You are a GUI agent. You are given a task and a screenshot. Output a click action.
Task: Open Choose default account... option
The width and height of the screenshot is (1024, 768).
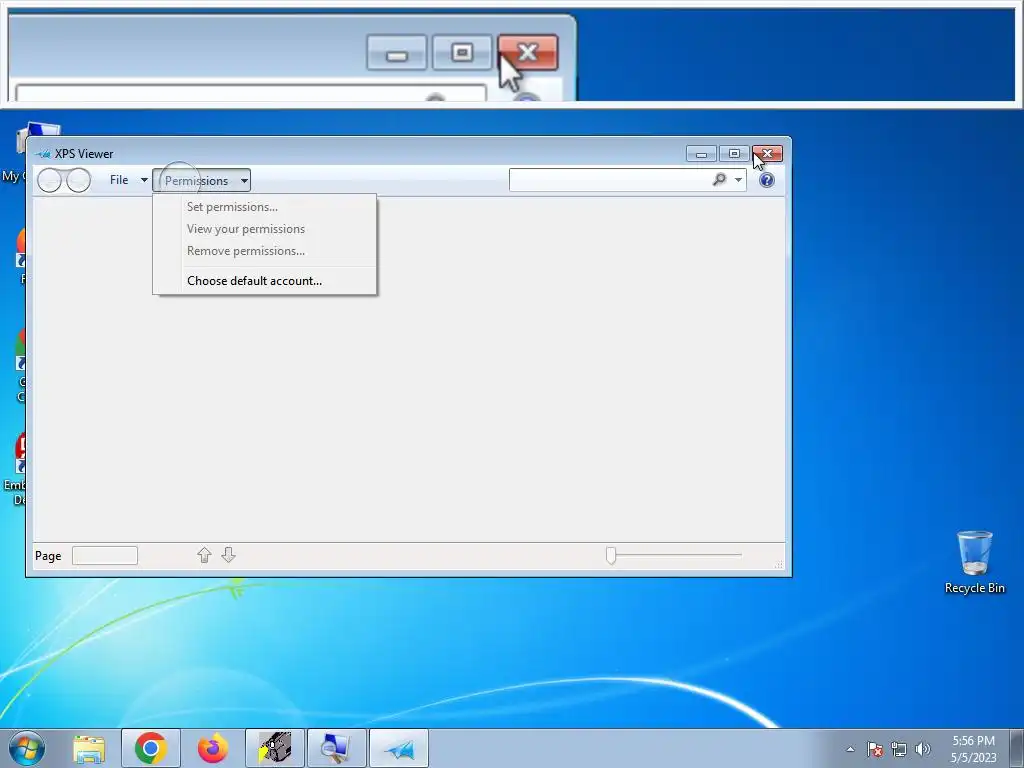click(x=254, y=281)
